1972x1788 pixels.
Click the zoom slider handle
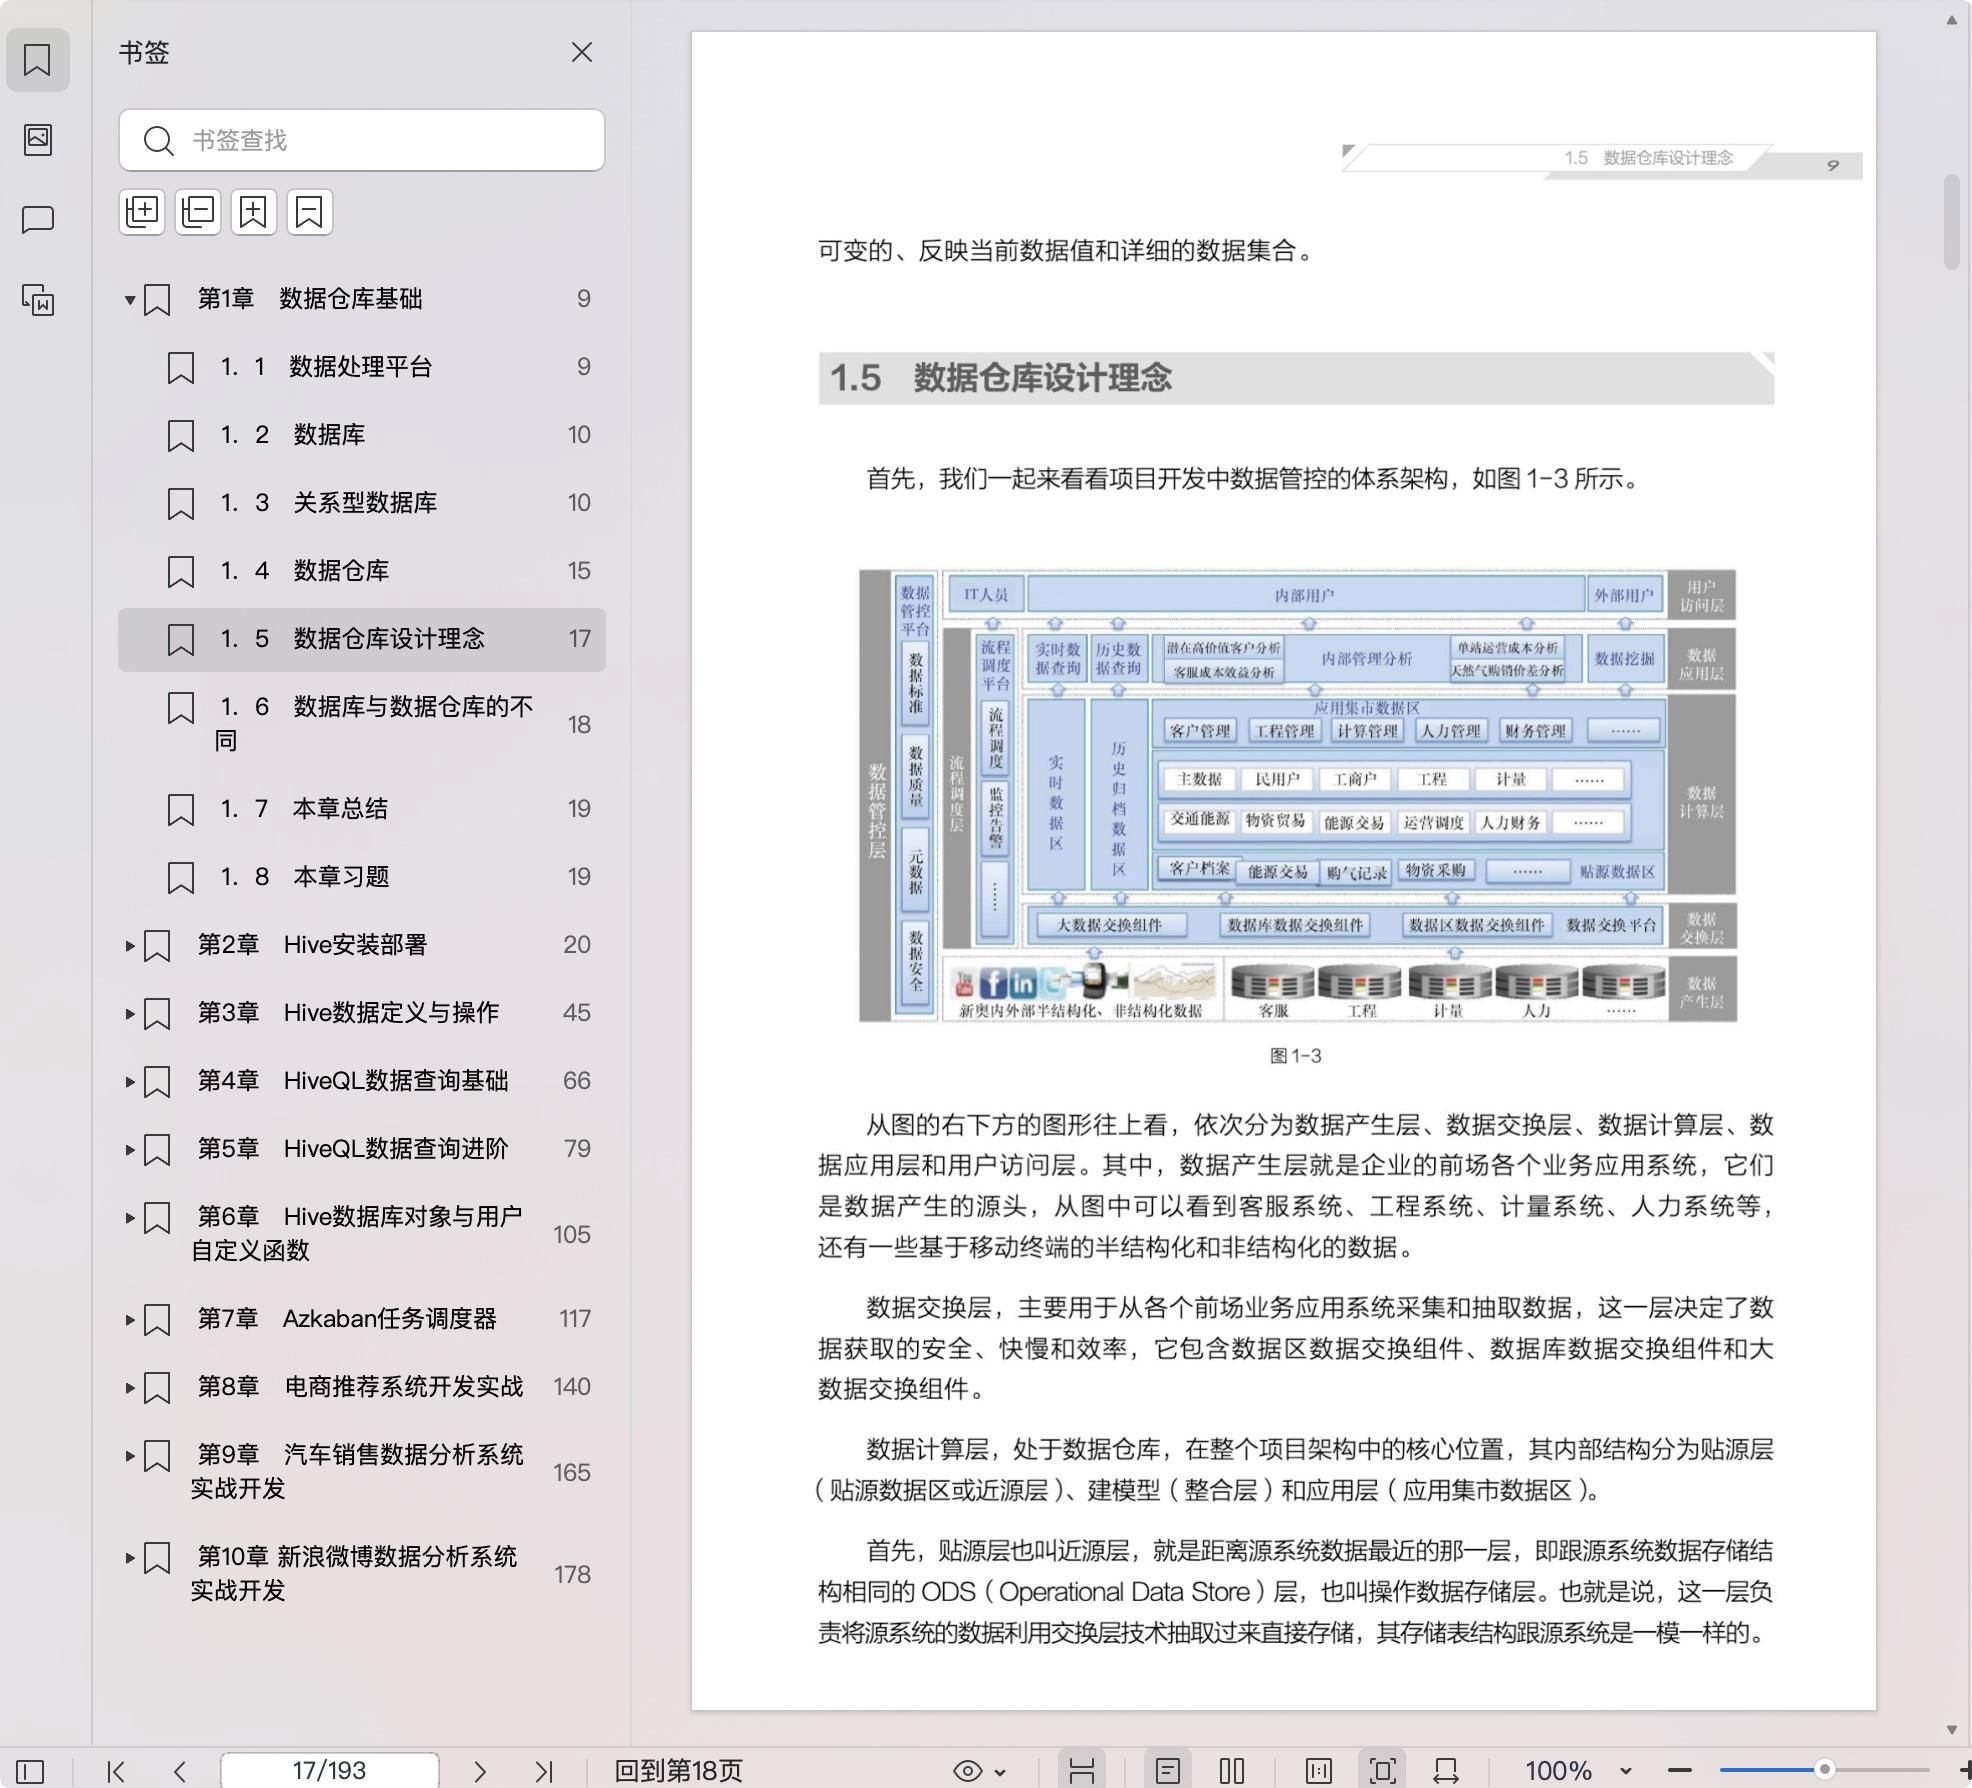pyautogui.click(x=1824, y=1770)
